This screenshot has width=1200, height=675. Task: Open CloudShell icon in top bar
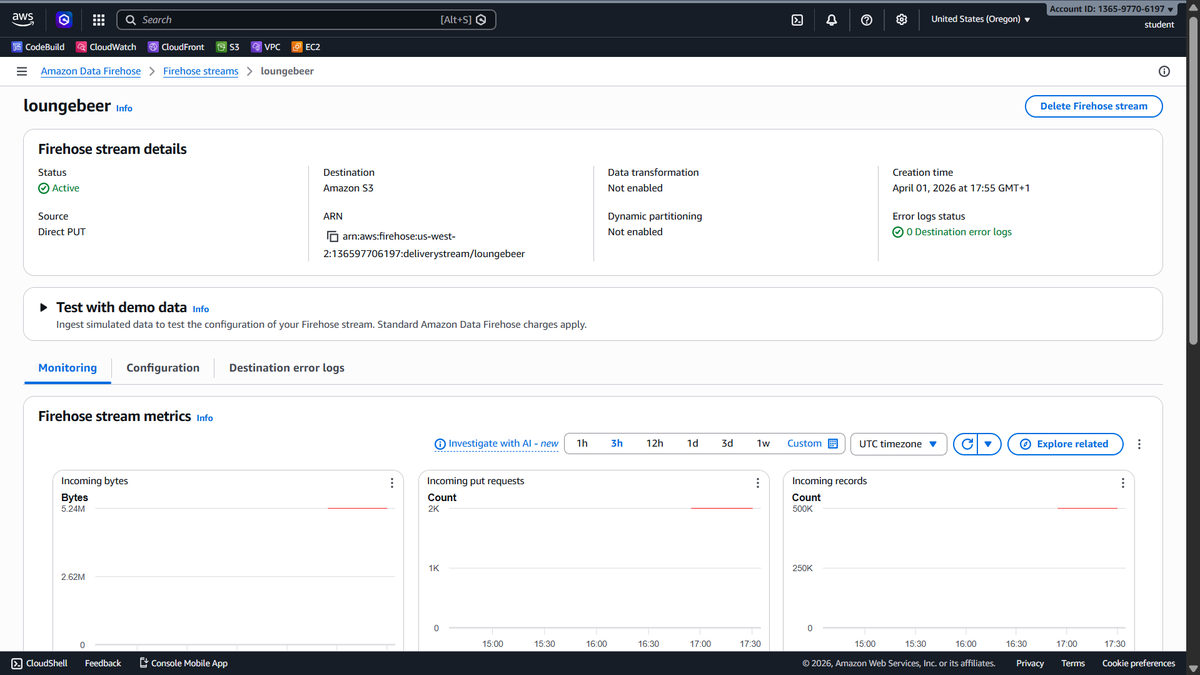(797, 19)
